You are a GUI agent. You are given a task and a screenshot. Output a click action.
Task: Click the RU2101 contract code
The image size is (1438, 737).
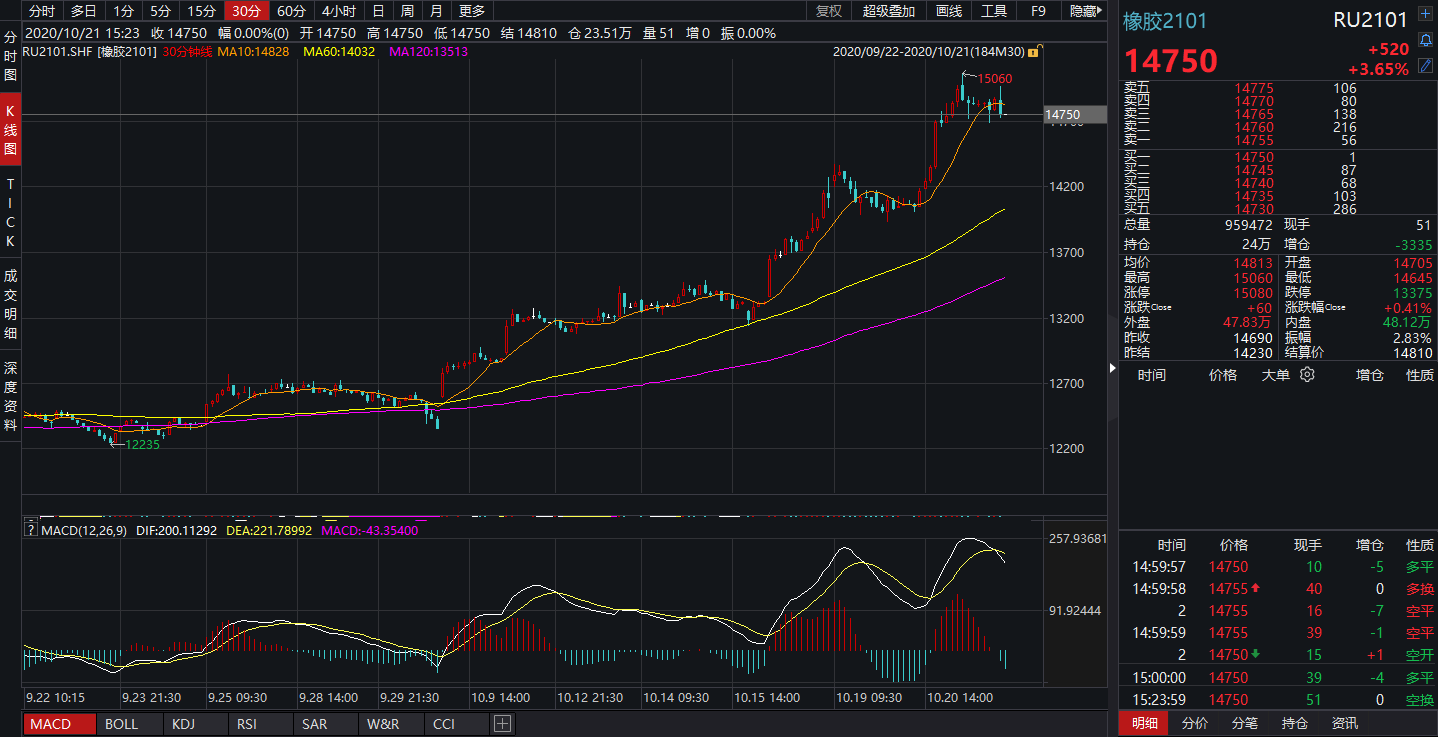(1370, 20)
